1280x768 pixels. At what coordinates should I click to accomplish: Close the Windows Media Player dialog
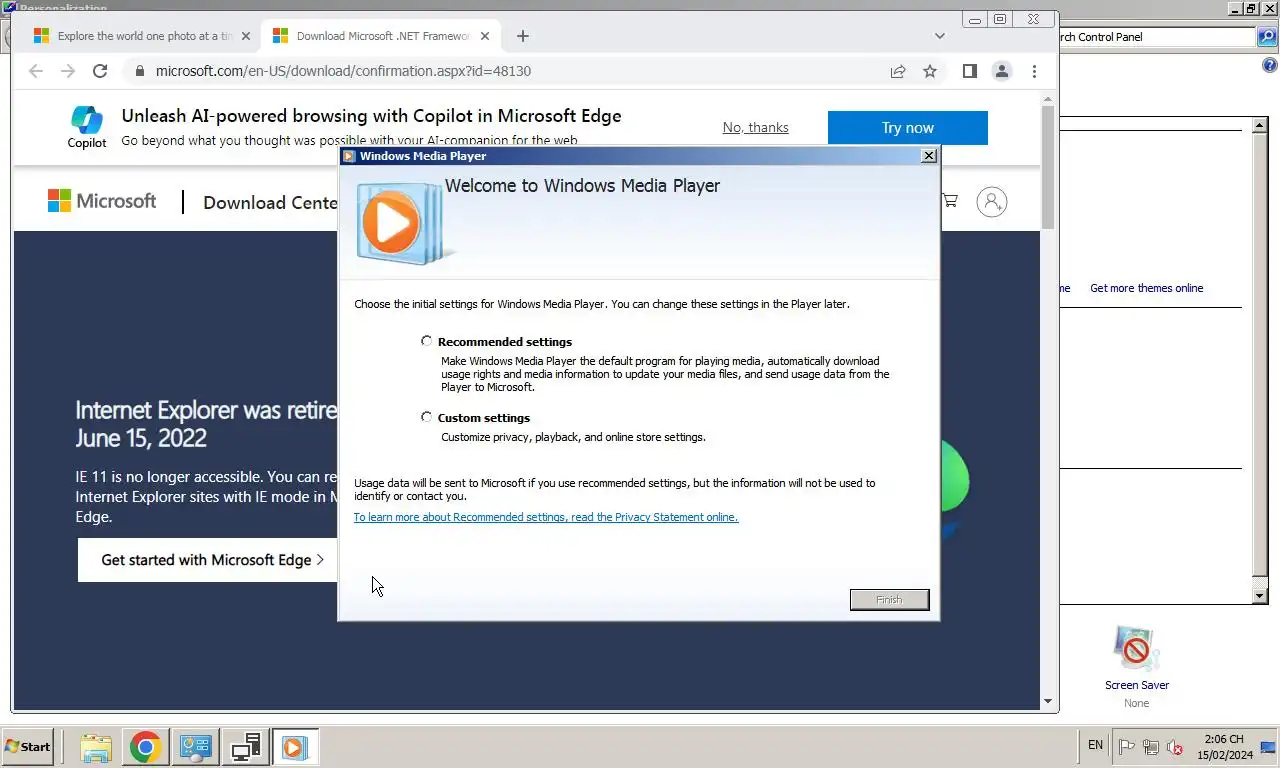click(929, 156)
